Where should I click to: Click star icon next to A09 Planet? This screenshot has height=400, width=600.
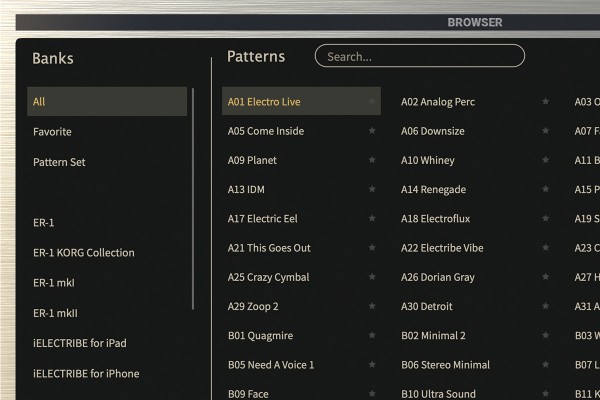372,160
